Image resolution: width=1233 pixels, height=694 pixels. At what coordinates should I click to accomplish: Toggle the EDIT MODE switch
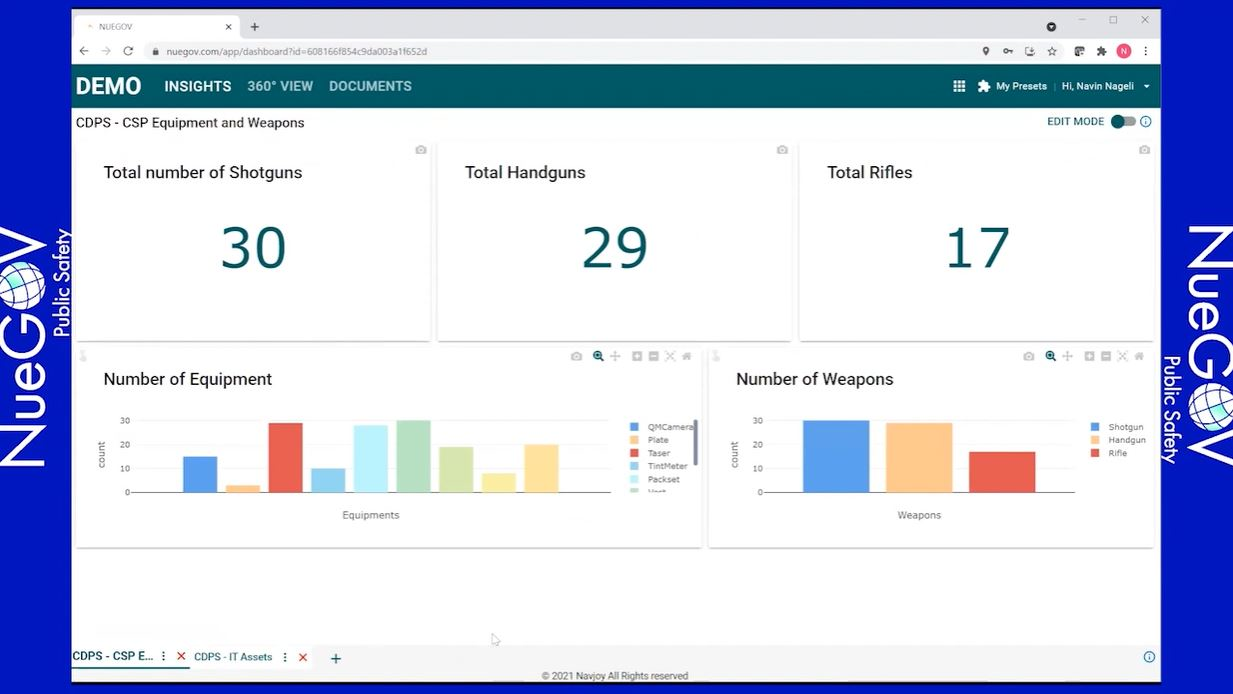click(1123, 122)
